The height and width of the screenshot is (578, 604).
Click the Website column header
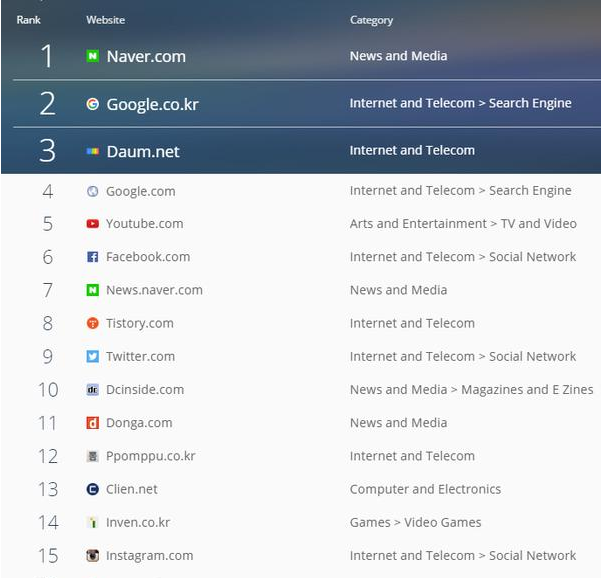(x=106, y=20)
